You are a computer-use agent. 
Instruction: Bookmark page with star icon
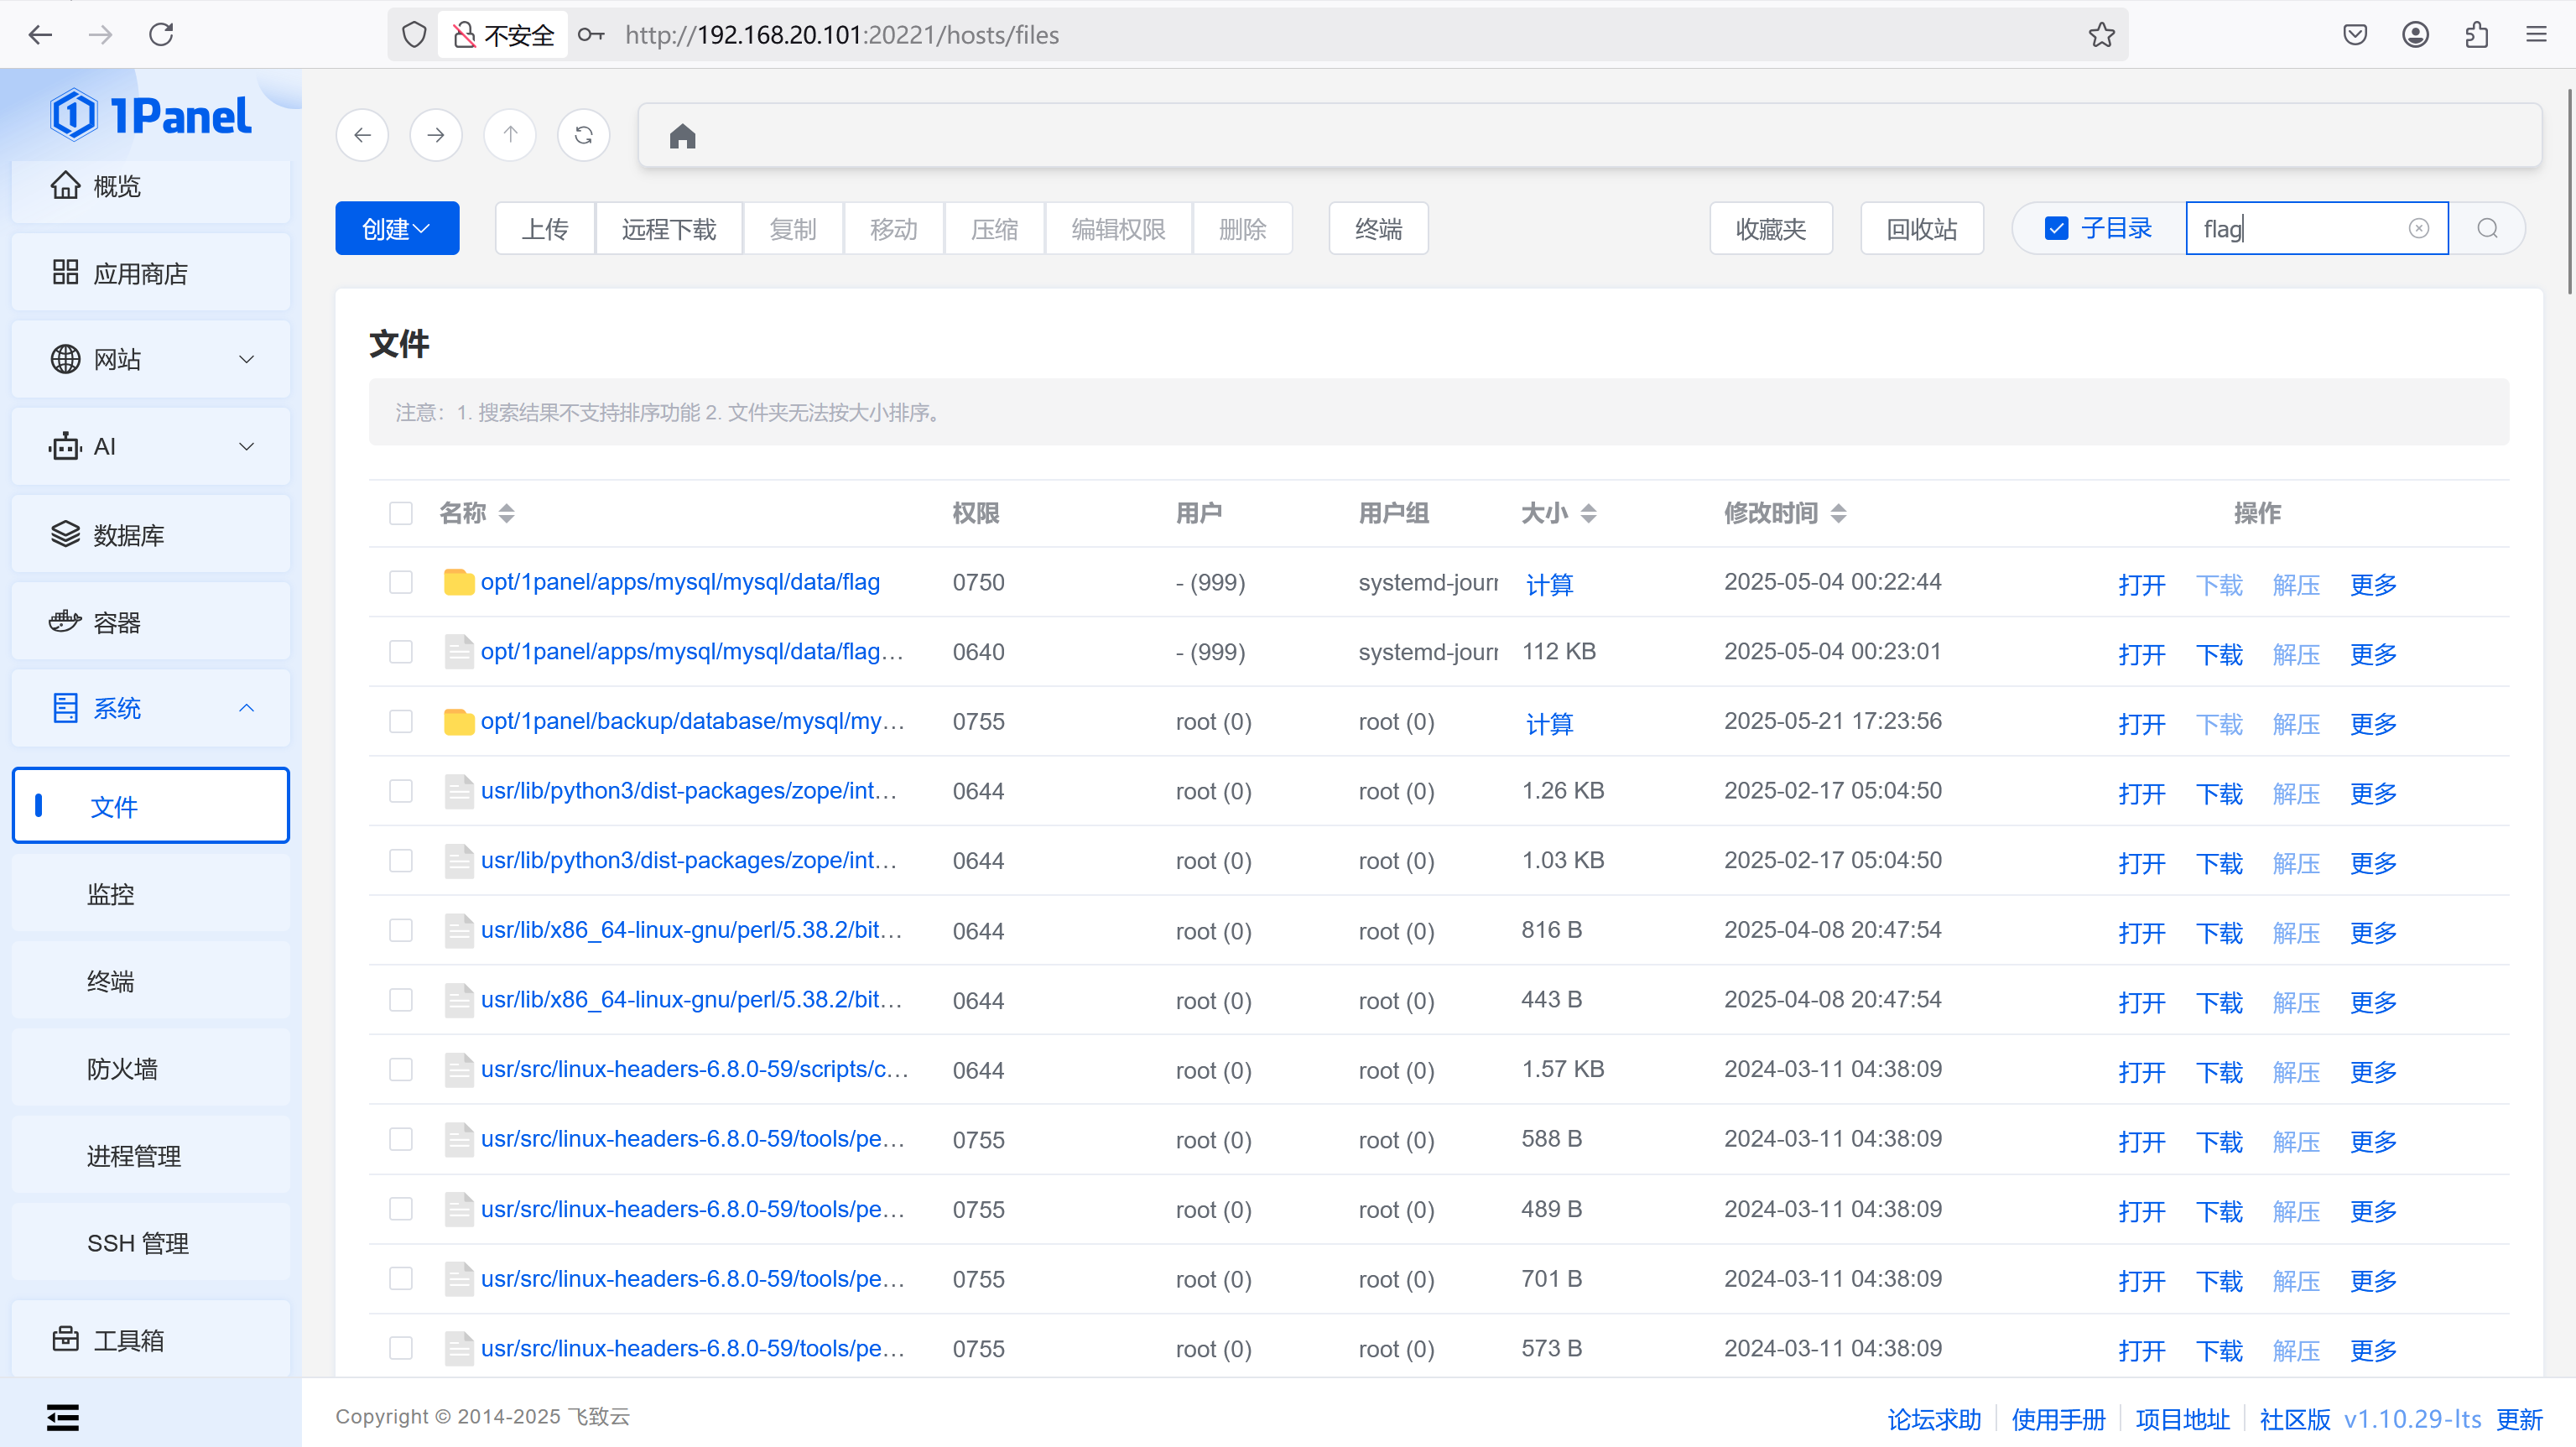pos(2101,35)
